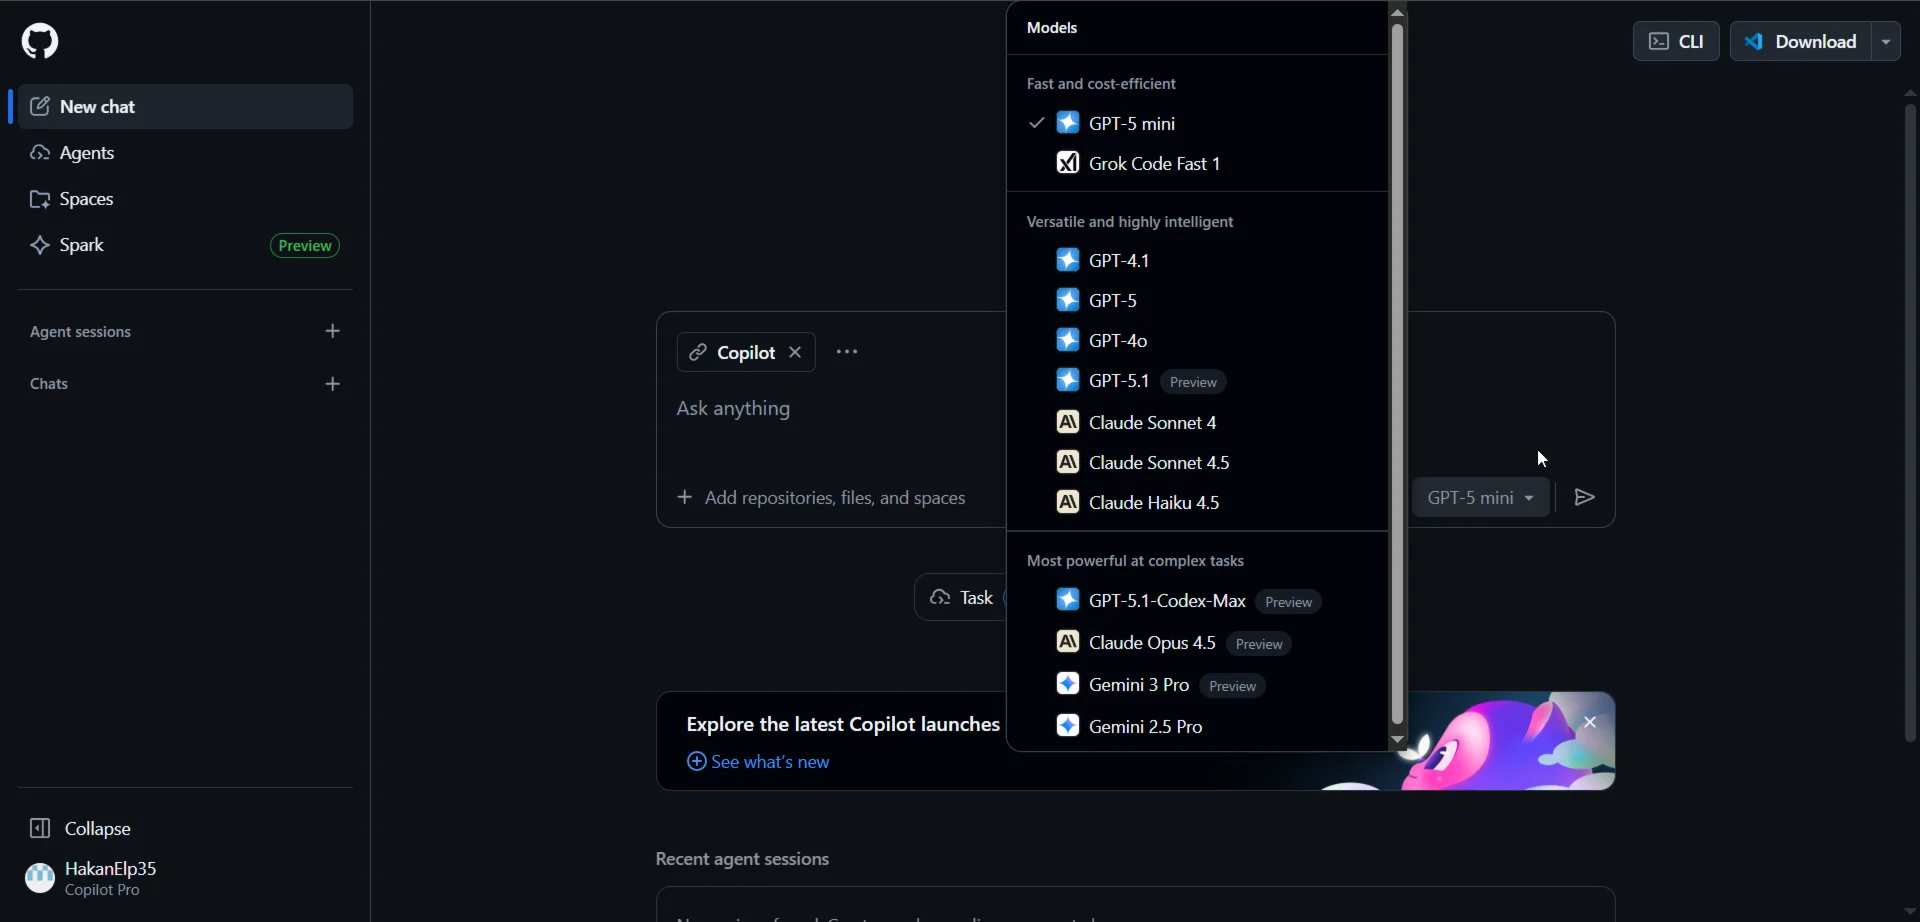Switch to the GPT-5 model
The image size is (1920, 922).
pyautogui.click(x=1197, y=300)
